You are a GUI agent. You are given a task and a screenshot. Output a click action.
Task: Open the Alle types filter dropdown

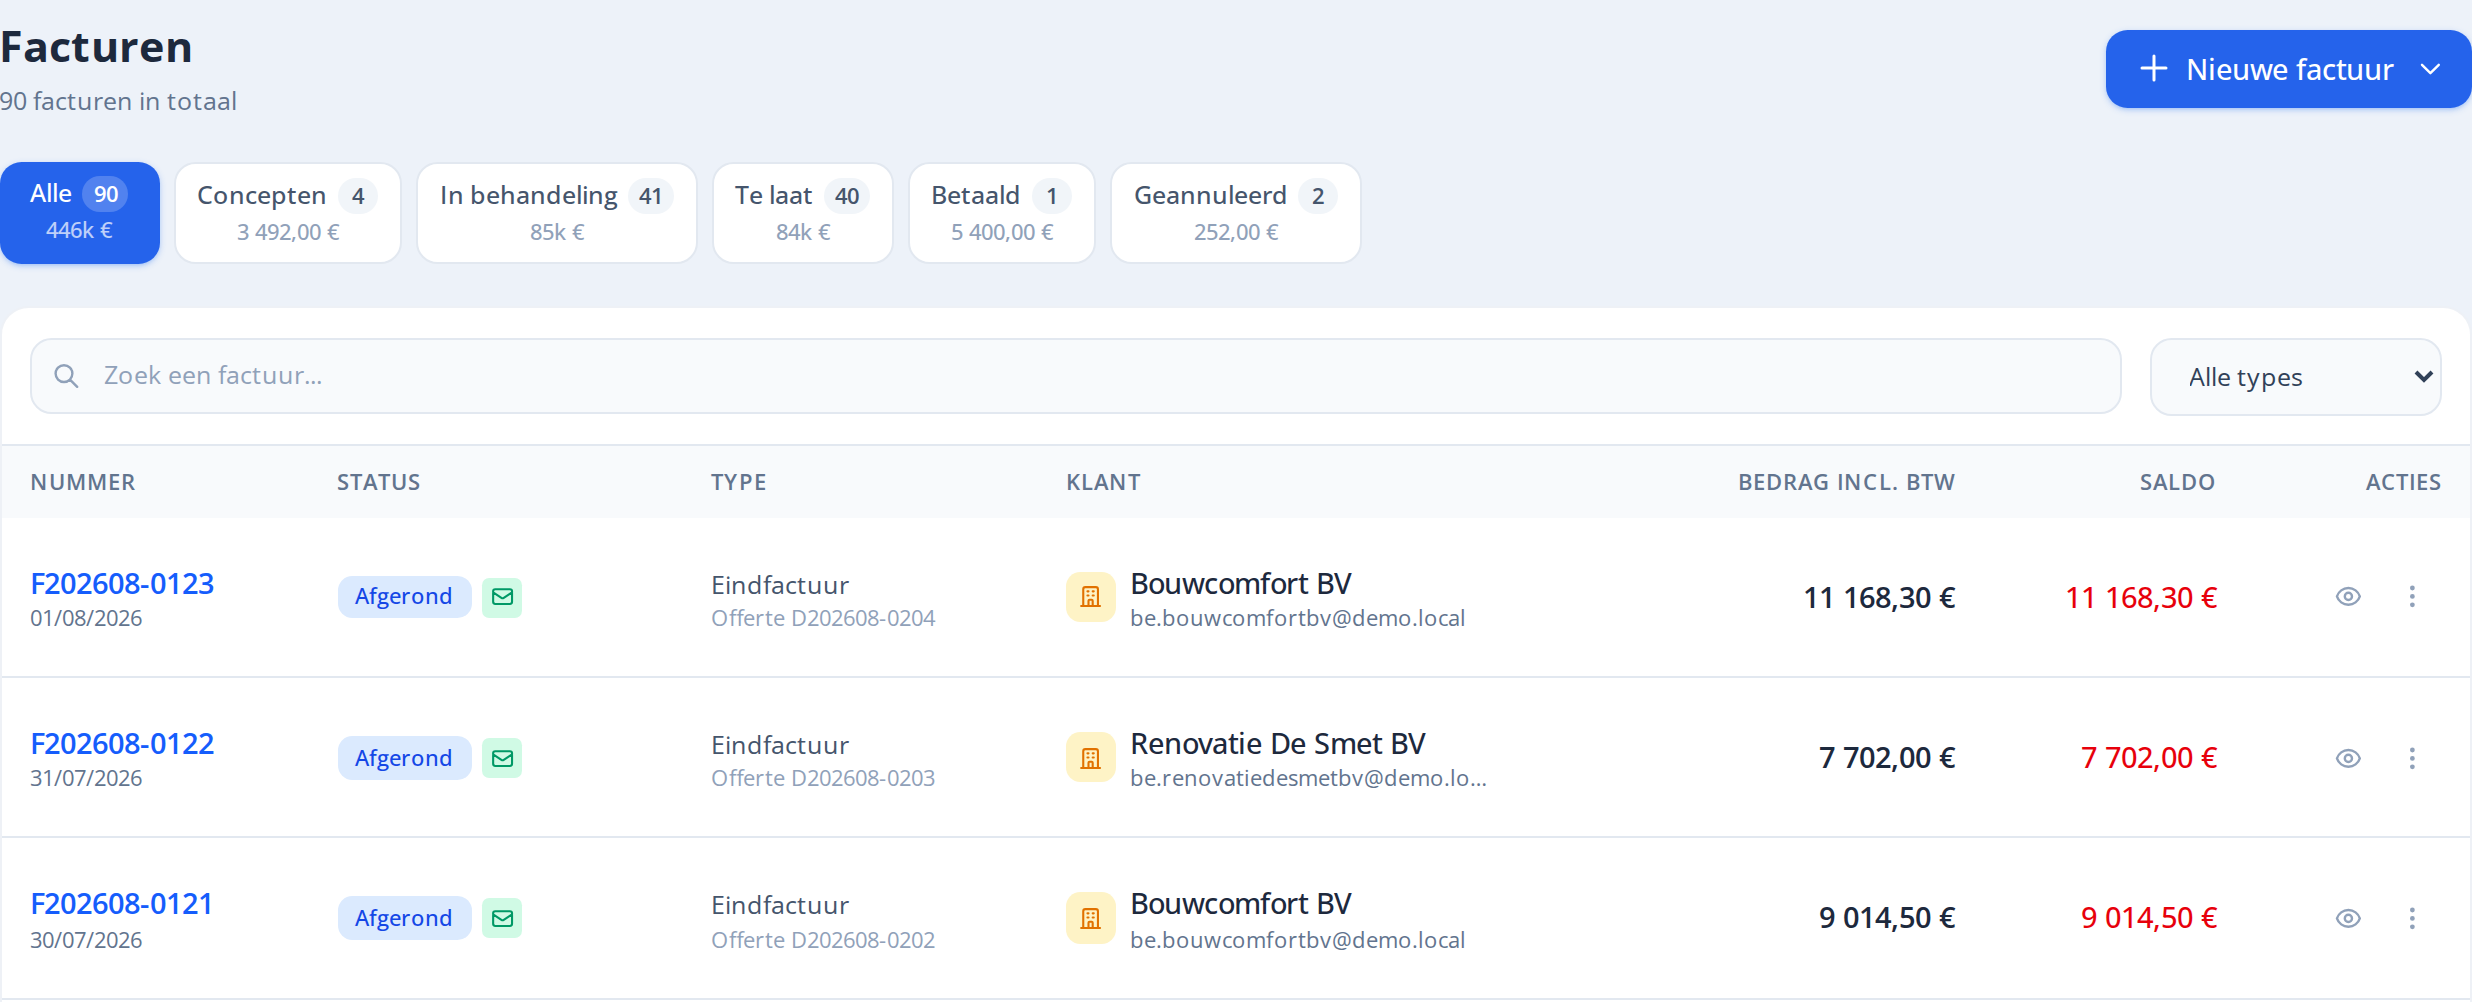2295,377
